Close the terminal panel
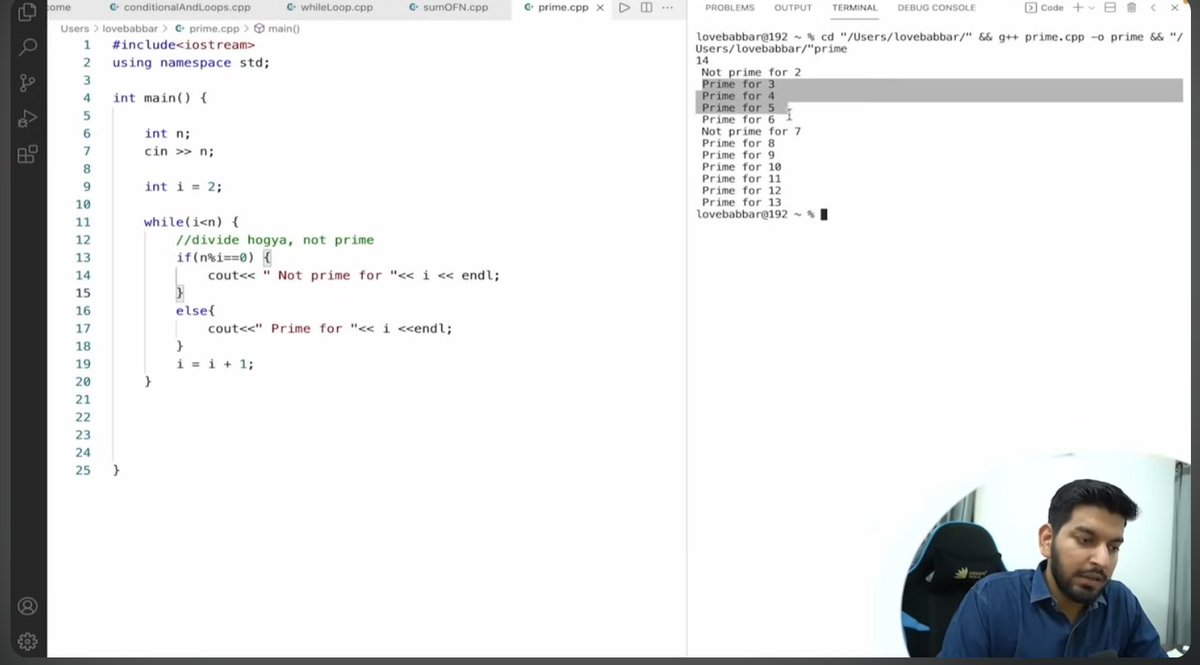Image resolution: width=1200 pixels, height=665 pixels. pos(1175,8)
